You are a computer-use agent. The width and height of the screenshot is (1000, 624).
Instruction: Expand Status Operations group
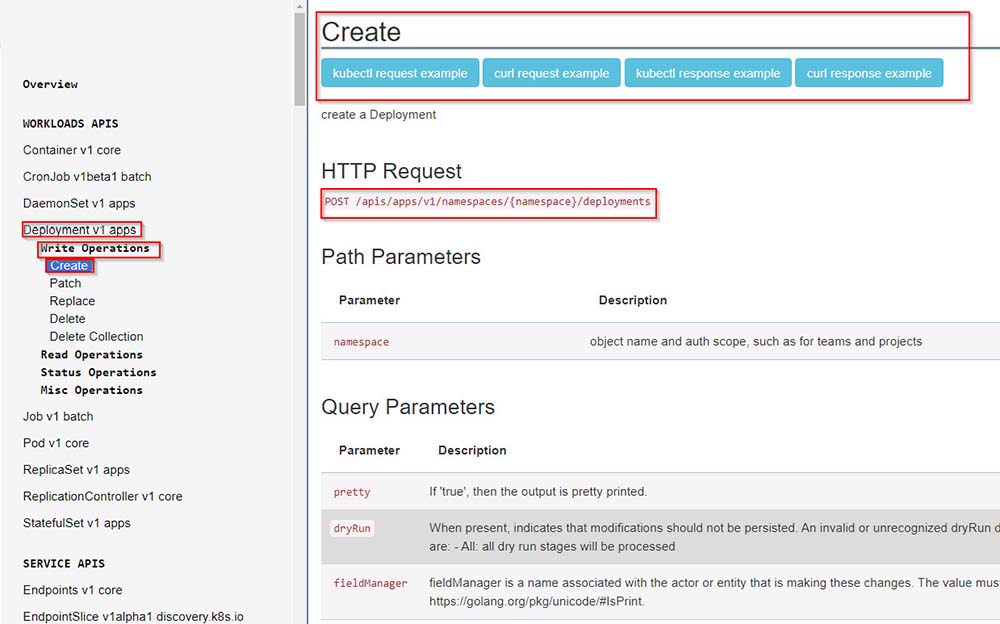point(98,372)
